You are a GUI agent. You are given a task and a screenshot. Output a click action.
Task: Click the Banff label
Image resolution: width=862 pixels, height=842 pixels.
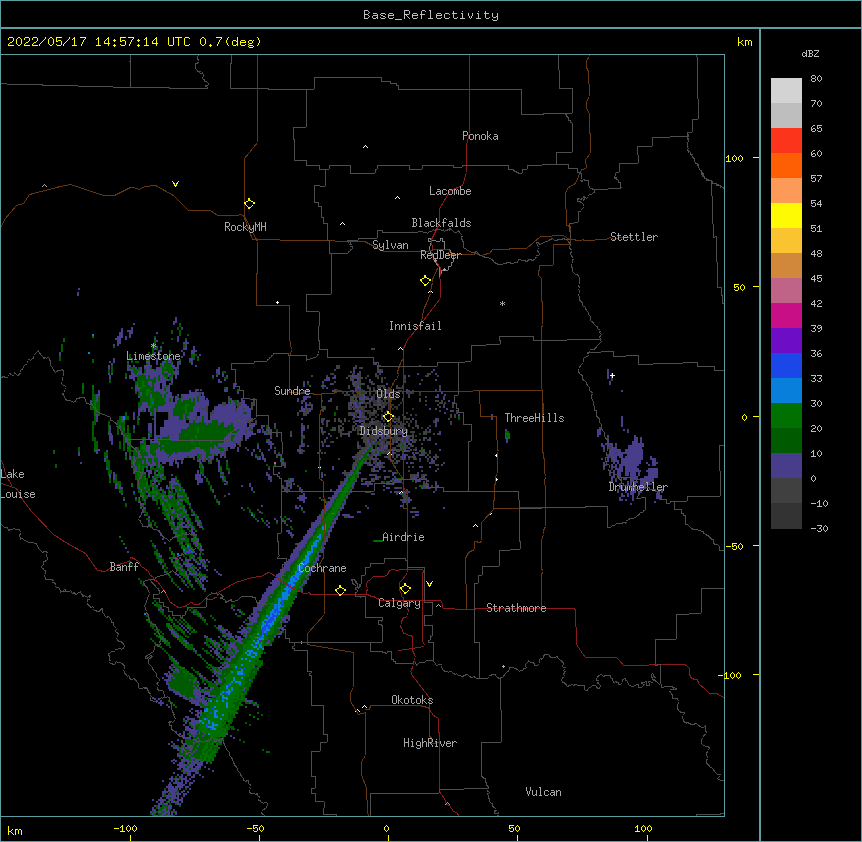124,567
